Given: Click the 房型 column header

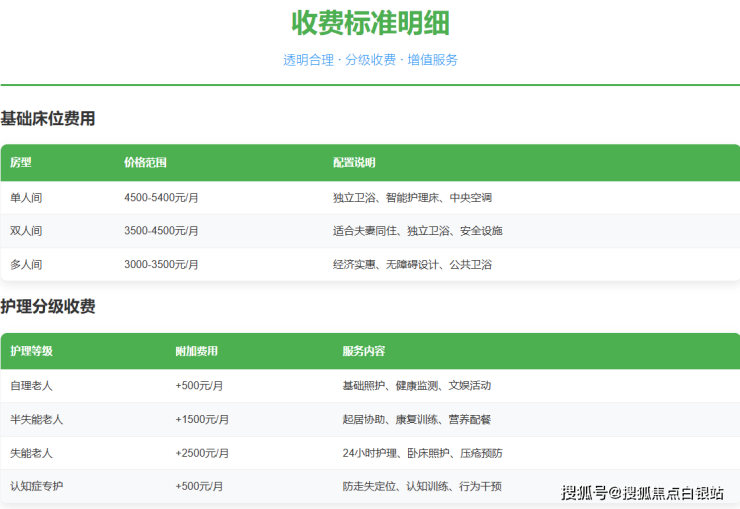Looking at the screenshot, I should pos(21,163).
